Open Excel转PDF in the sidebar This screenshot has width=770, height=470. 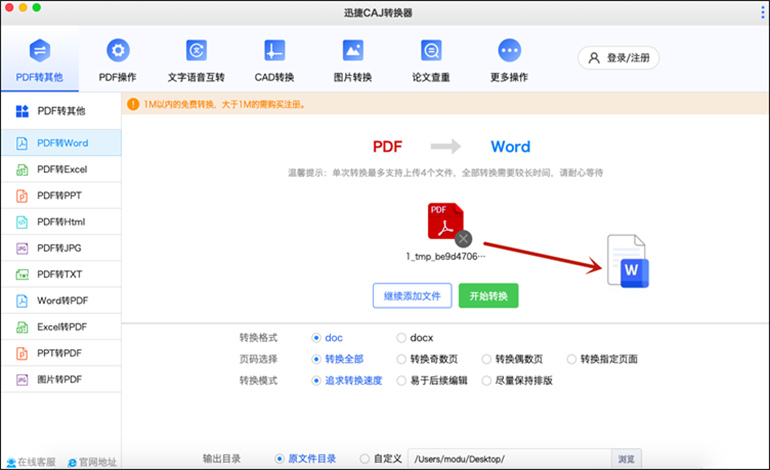point(61,327)
